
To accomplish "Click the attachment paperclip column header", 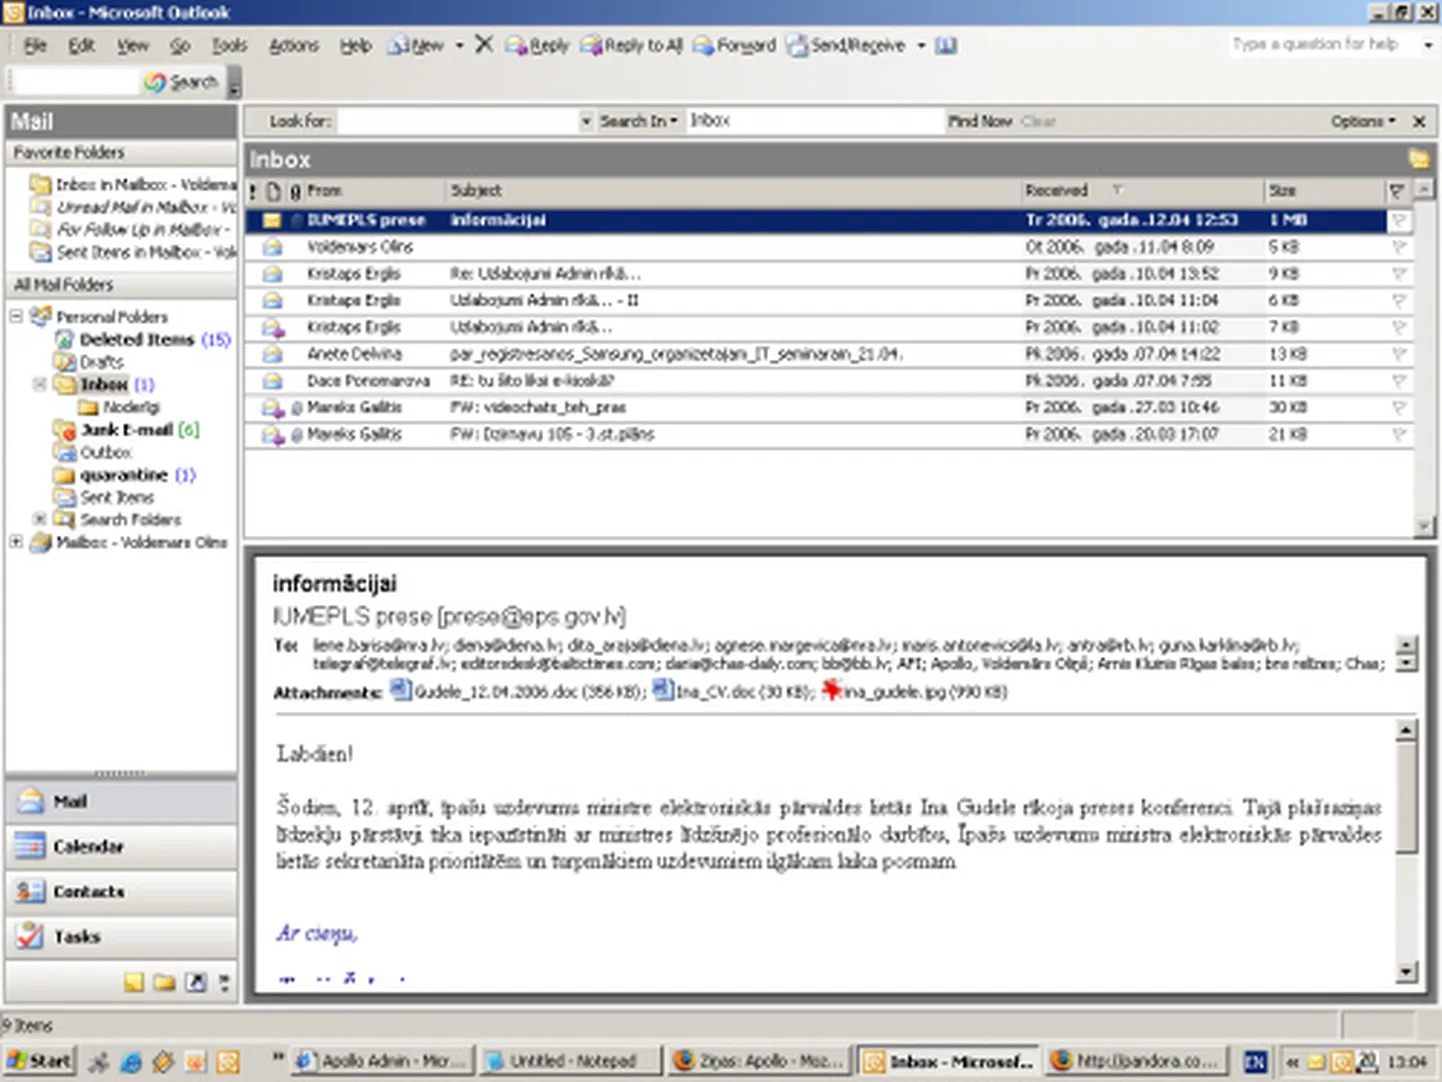I will point(295,190).
